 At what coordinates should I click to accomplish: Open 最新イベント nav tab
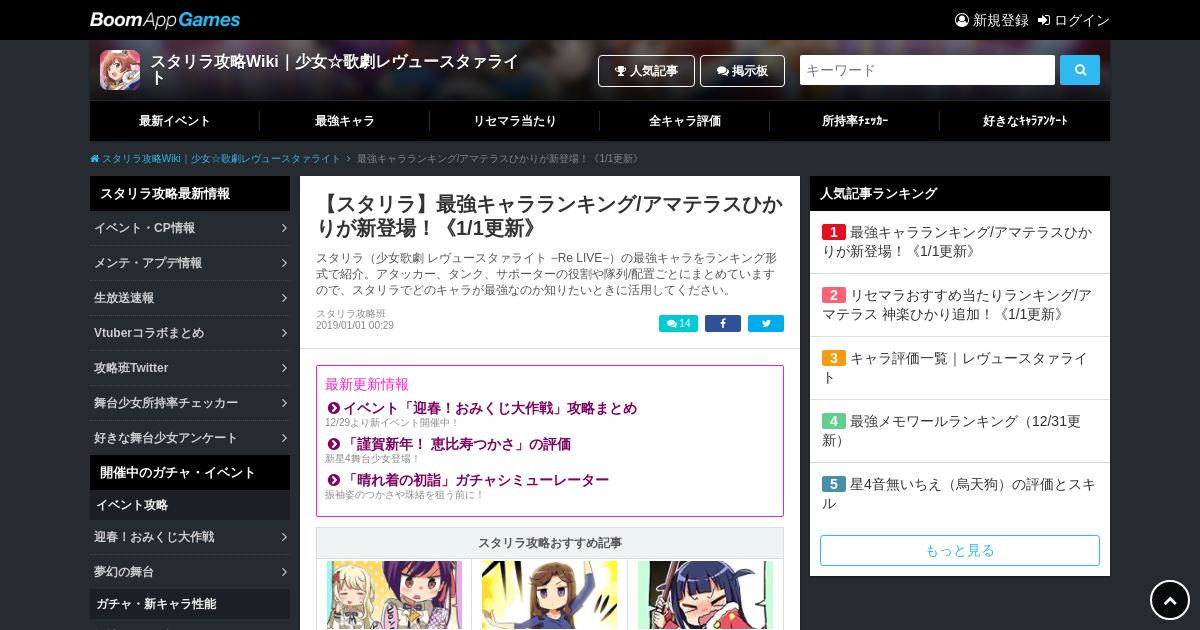click(175, 121)
